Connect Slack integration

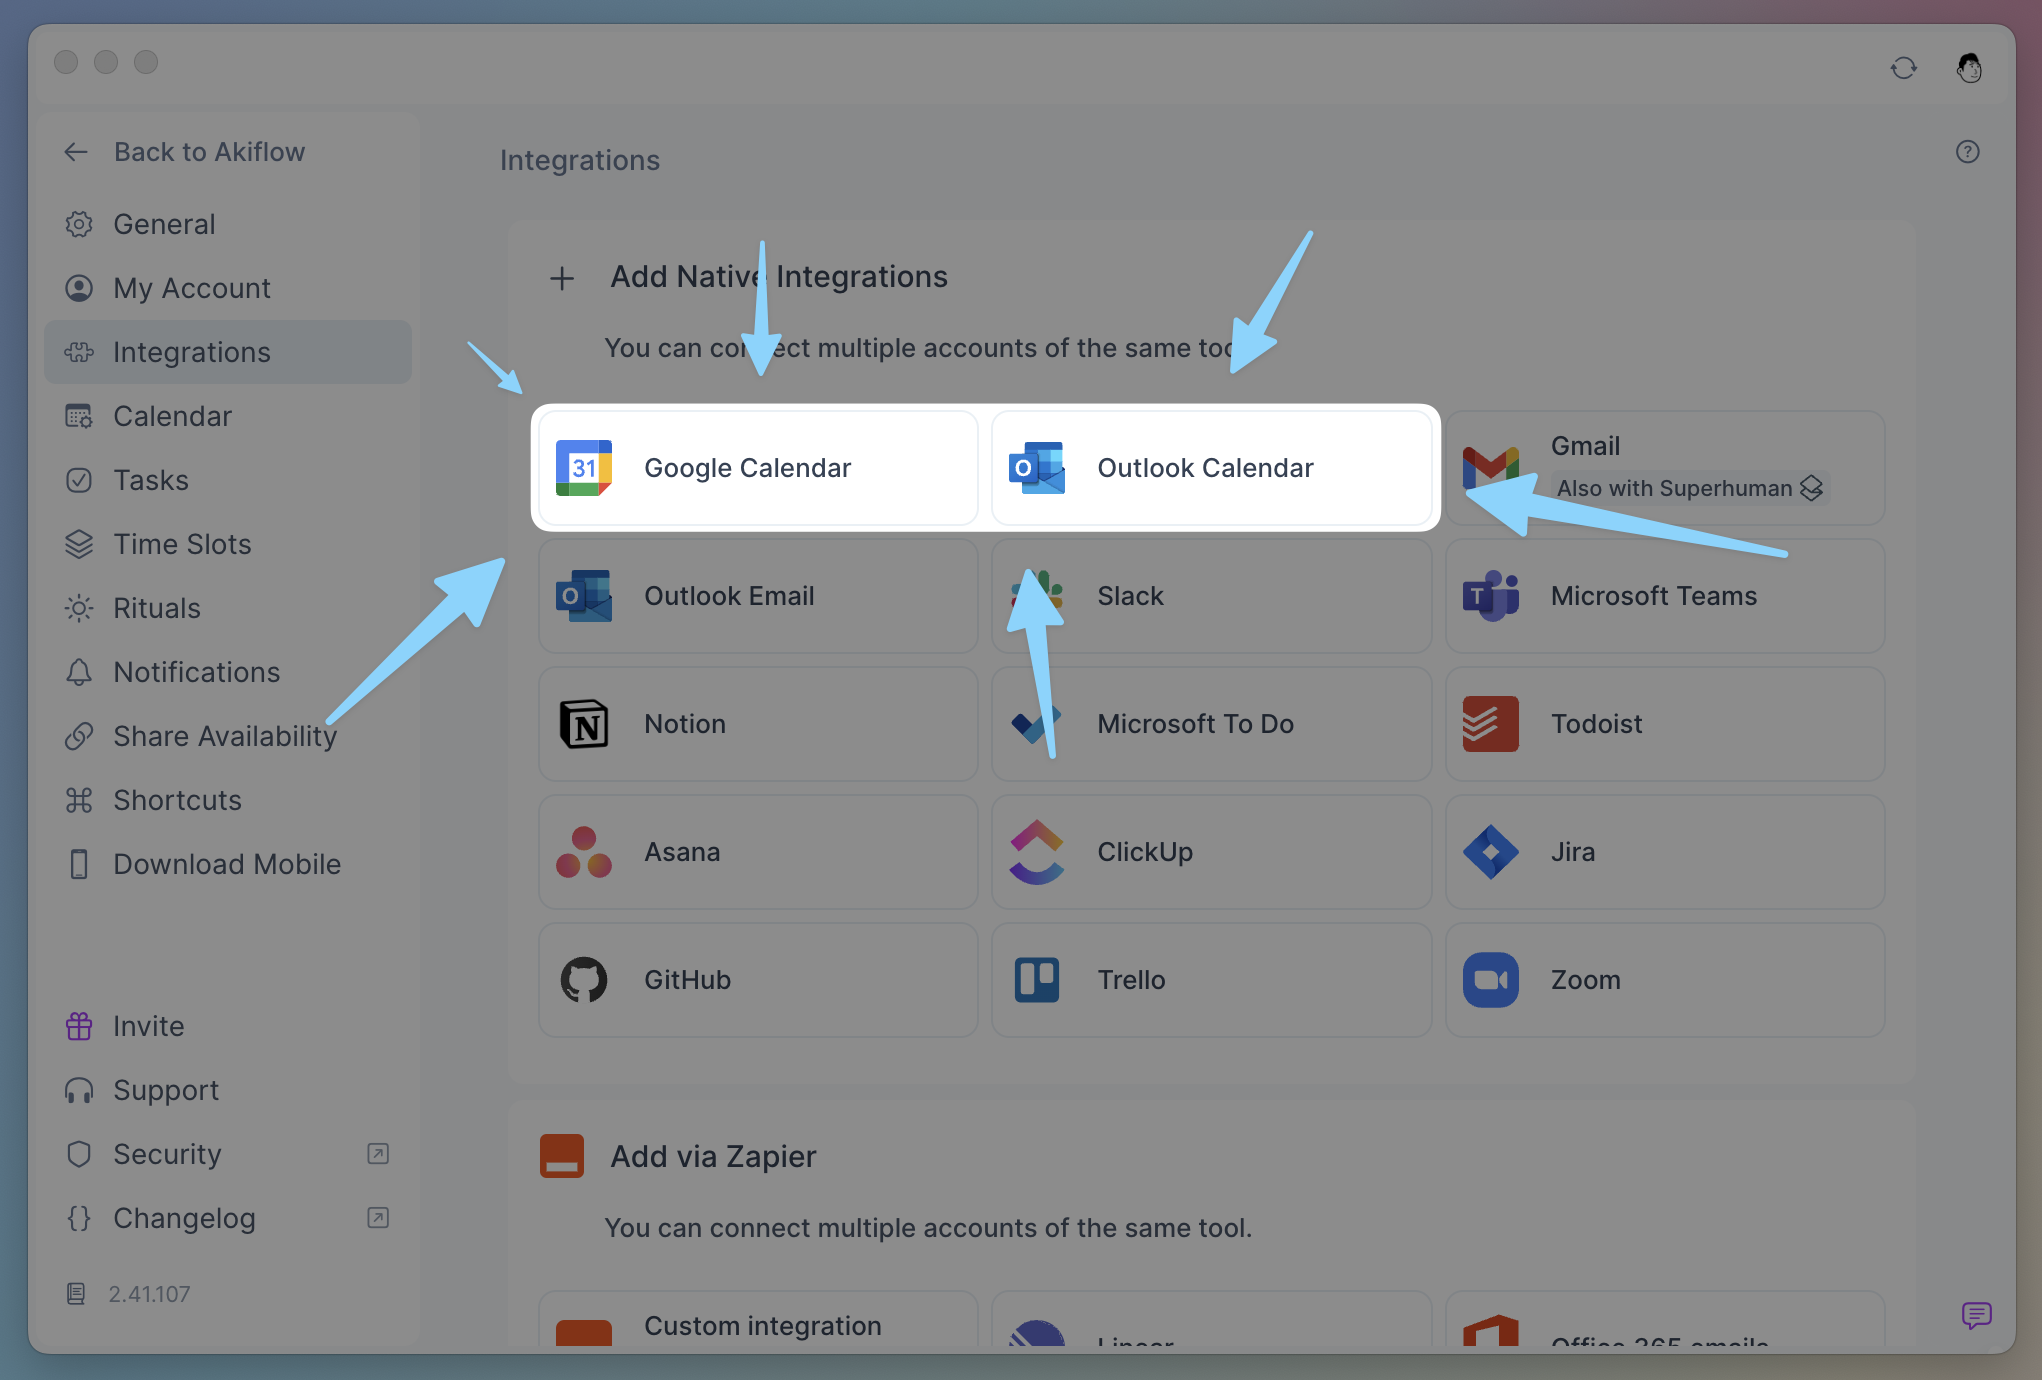[x=1211, y=596]
